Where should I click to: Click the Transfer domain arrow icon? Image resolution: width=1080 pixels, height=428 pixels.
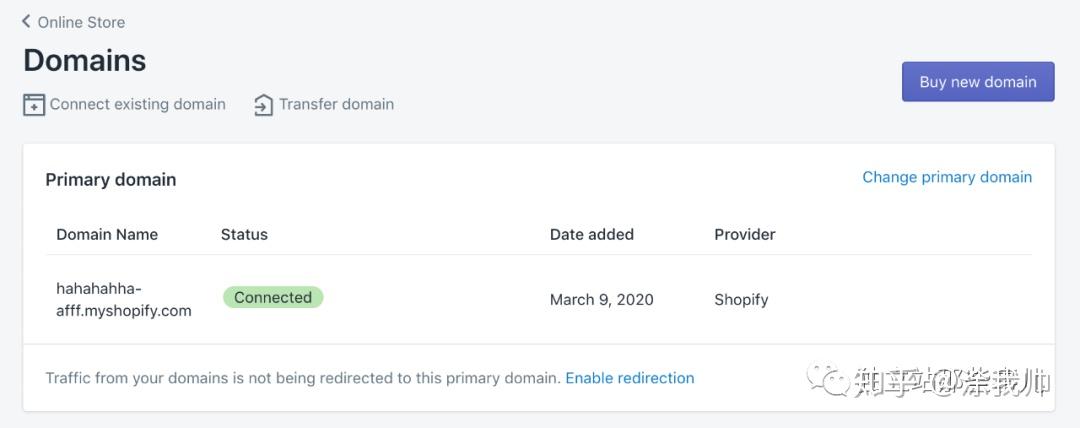point(263,105)
